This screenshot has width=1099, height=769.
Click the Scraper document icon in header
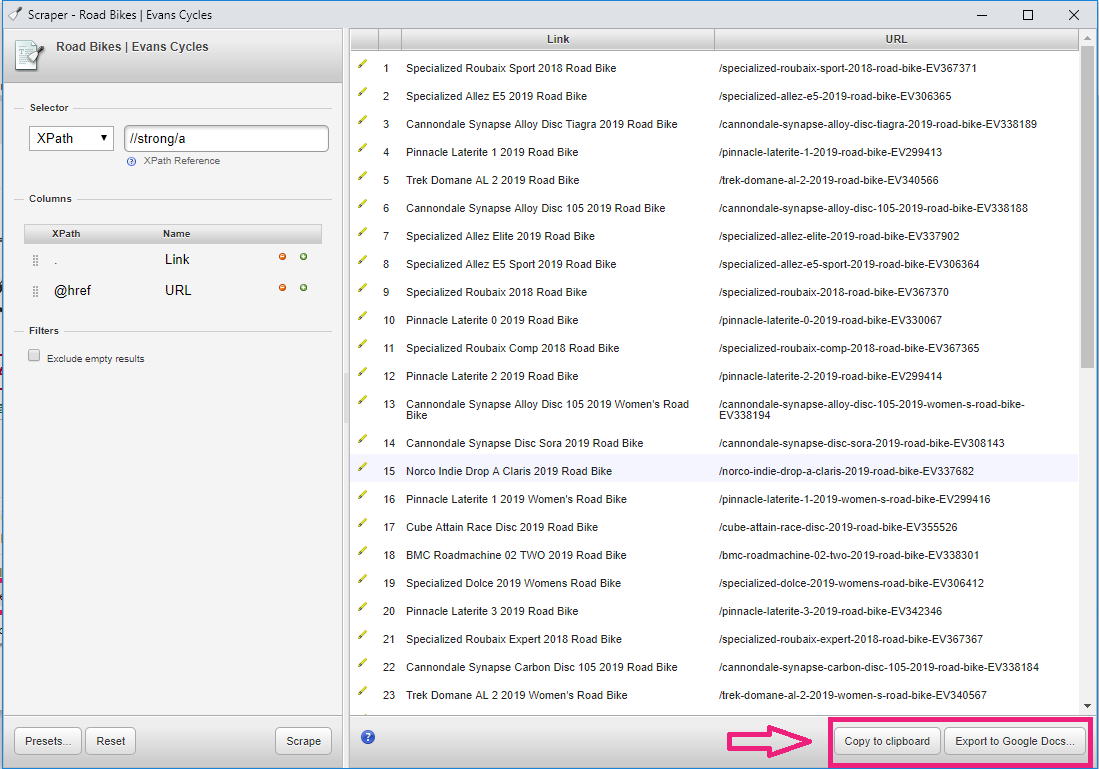pyautogui.click(x=28, y=55)
